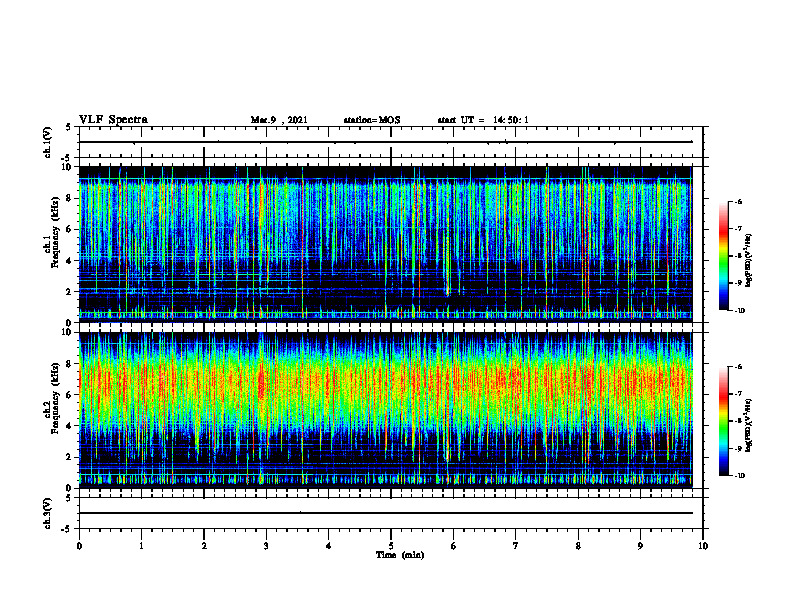Click the ch.1 color bar log(PSD) units label

pyautogui.click(x=749, y=260)
